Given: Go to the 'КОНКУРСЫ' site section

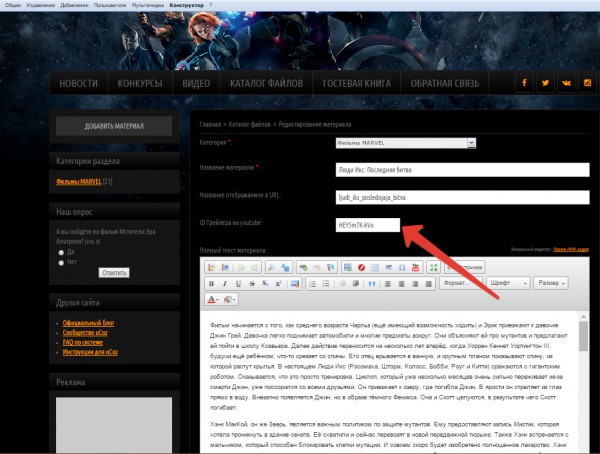Looking at the screenshot, I should pos(140,83).
